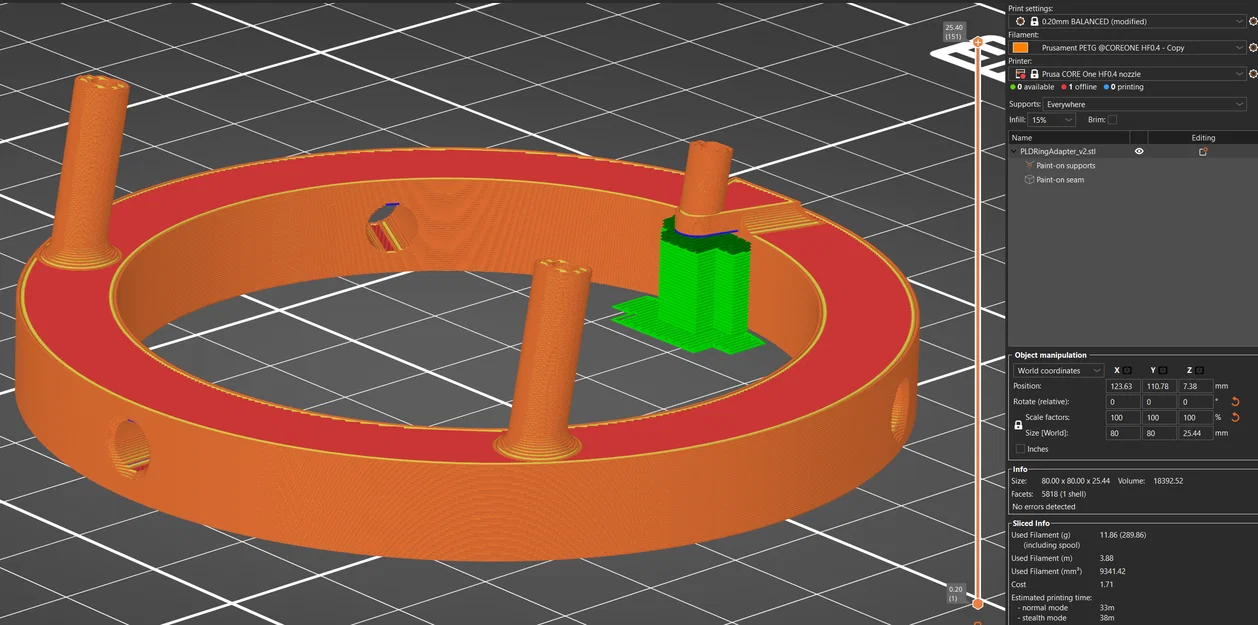
Task: Open the Filament preset dropdown
Action: coord(1128,47)
